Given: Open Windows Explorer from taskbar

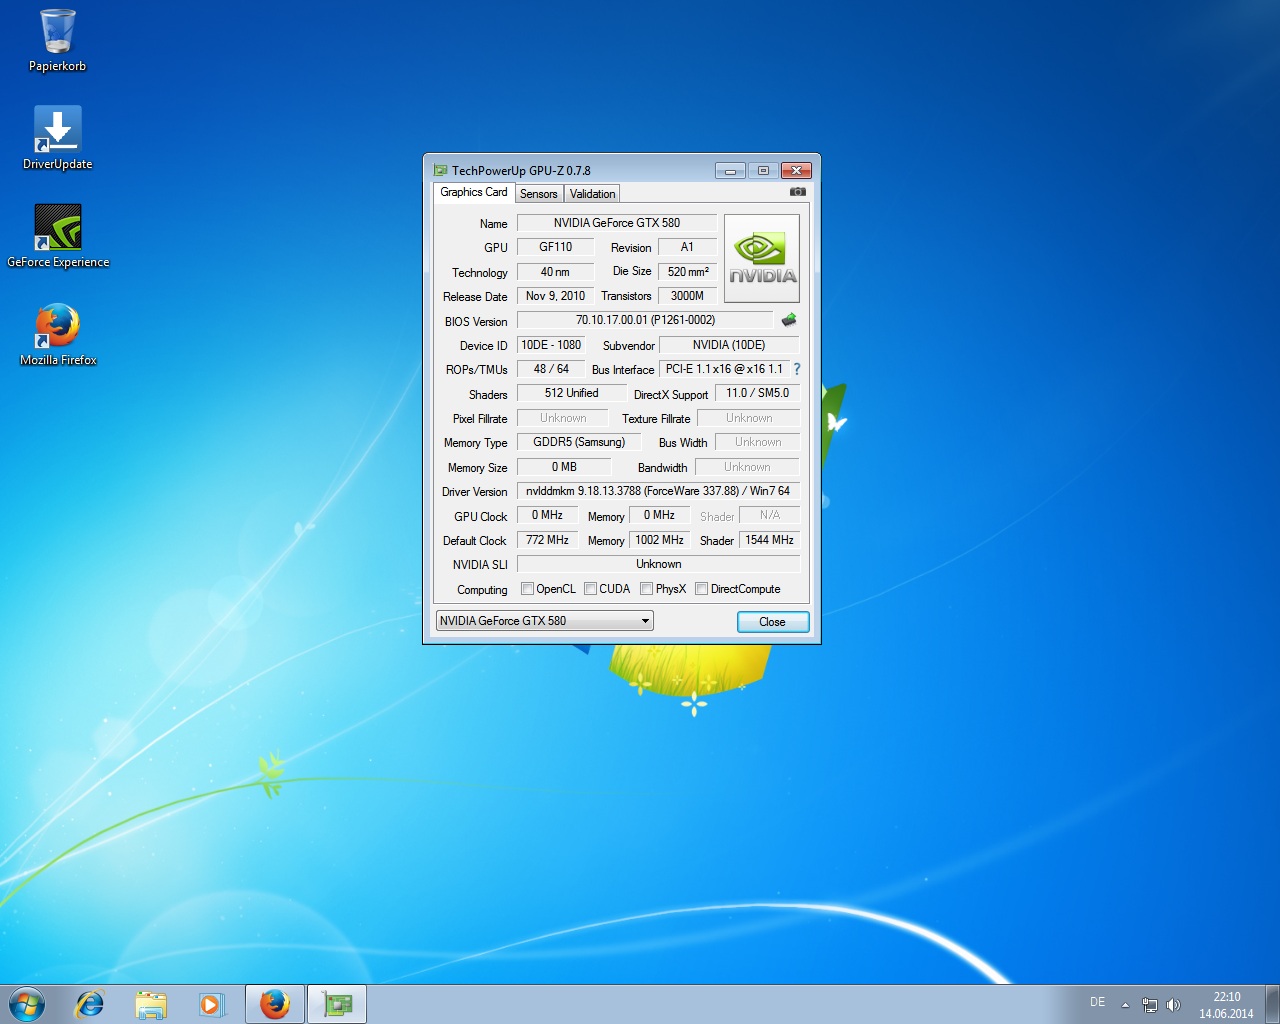Looking at the screenshot, I should pos(150,1004).
